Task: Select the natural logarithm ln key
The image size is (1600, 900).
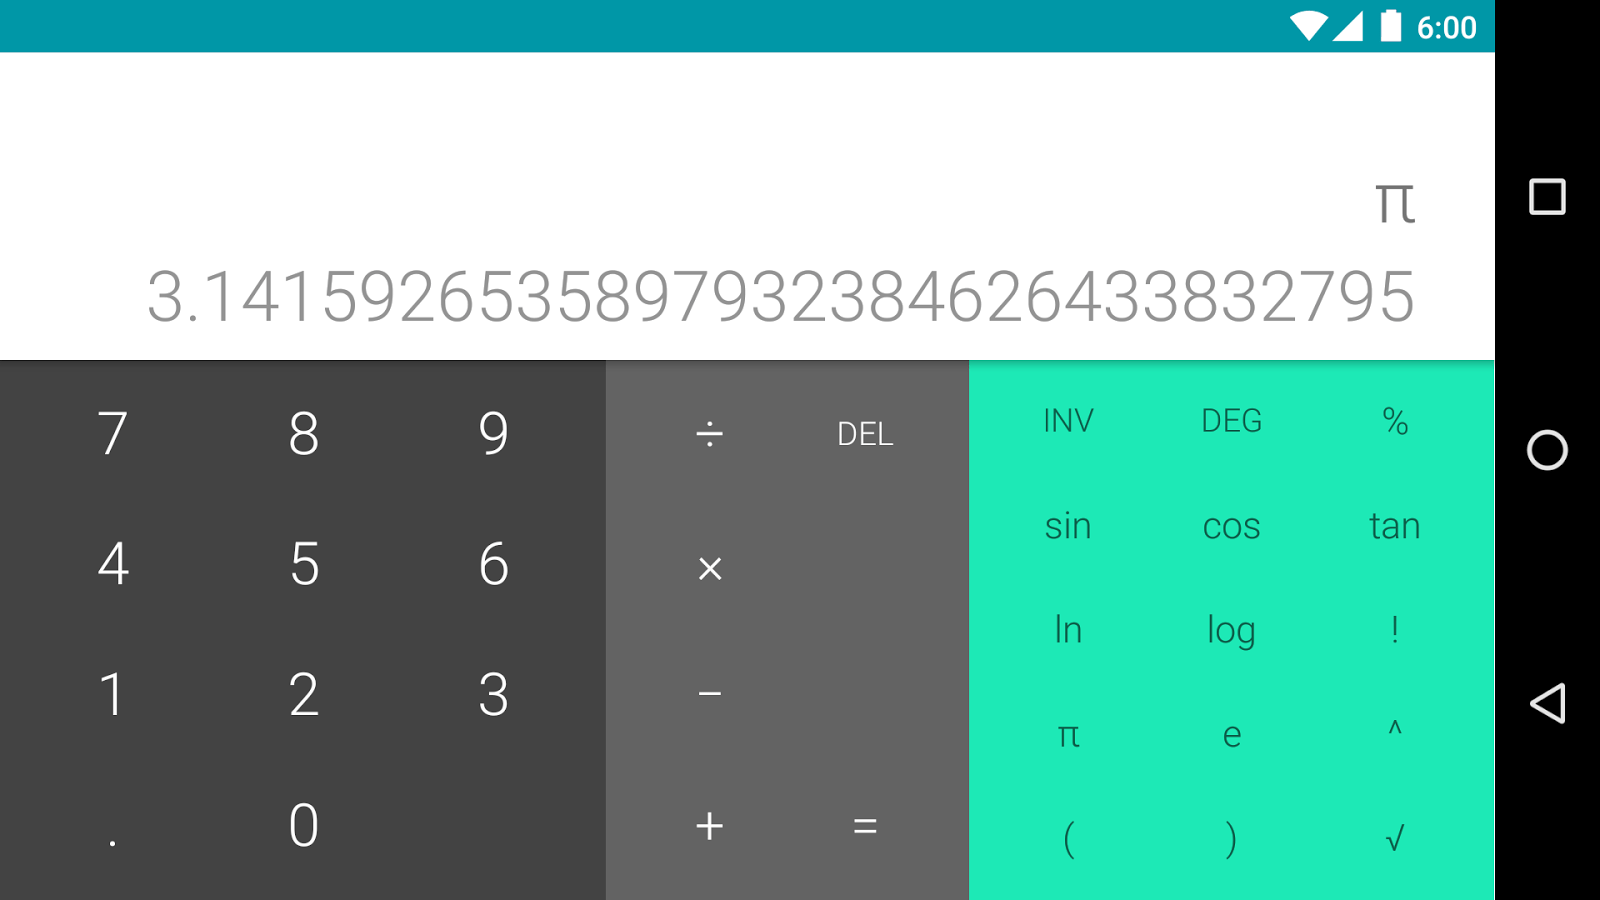Action: [x=1068, y=630]
